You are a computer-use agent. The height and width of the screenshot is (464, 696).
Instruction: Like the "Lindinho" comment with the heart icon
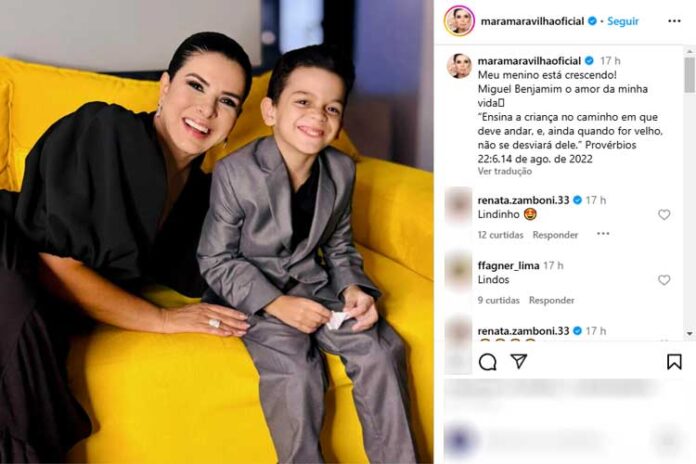pyautogui.click(x=664, y=214)
